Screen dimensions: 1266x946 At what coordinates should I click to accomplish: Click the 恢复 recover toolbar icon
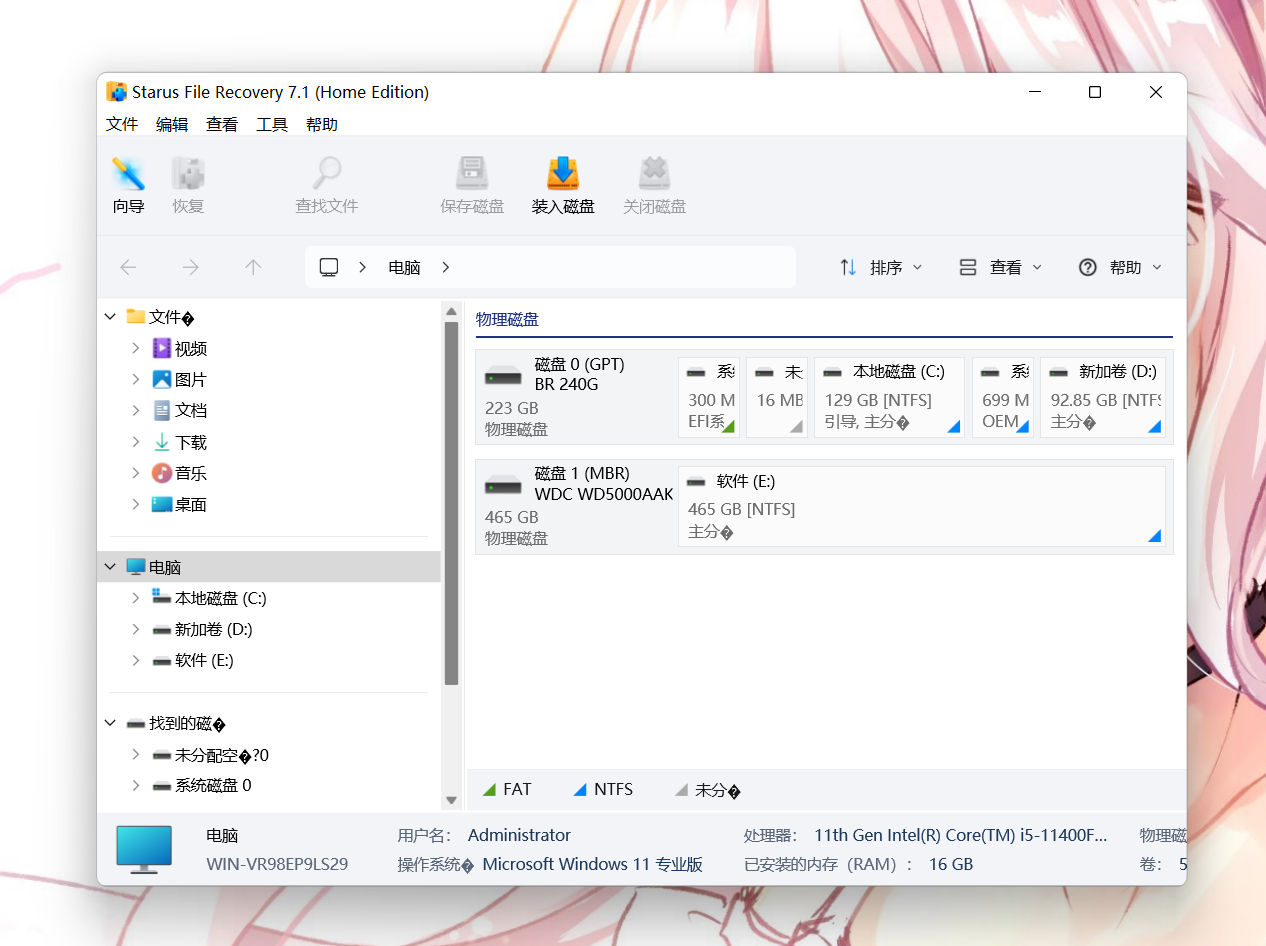pyautogui.click(x=188, y=185)
